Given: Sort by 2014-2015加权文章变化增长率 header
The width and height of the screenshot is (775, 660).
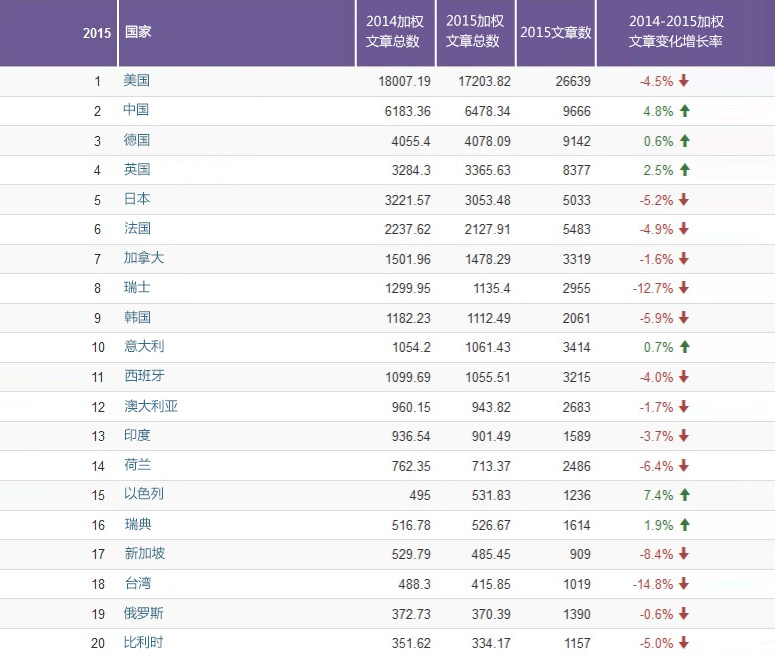Looking at the screenshot, I should [675, 32].
